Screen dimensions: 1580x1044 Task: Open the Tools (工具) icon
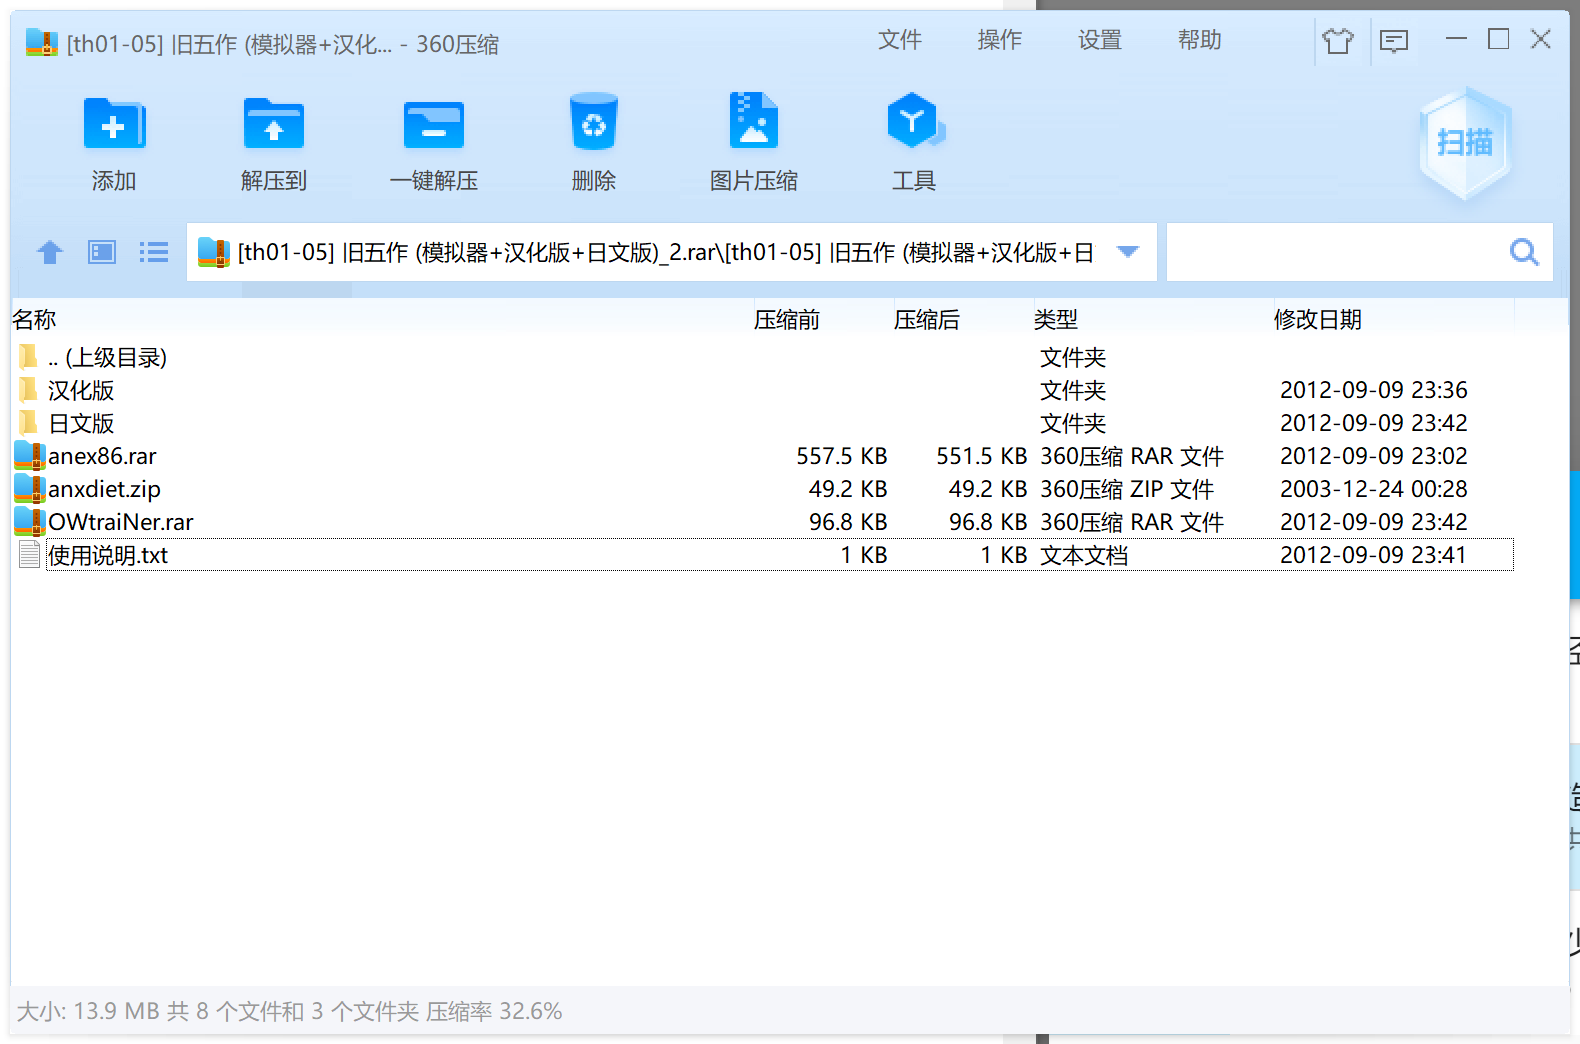tap(913, 124)
